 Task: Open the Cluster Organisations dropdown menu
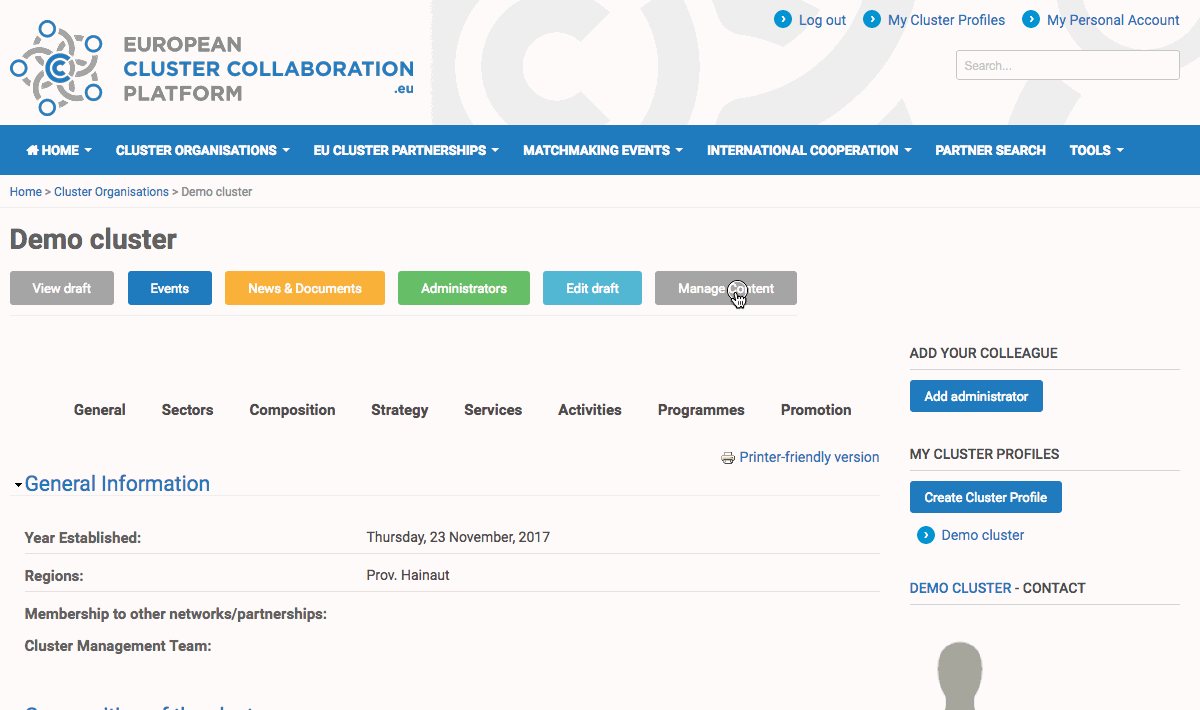[203, 150]
